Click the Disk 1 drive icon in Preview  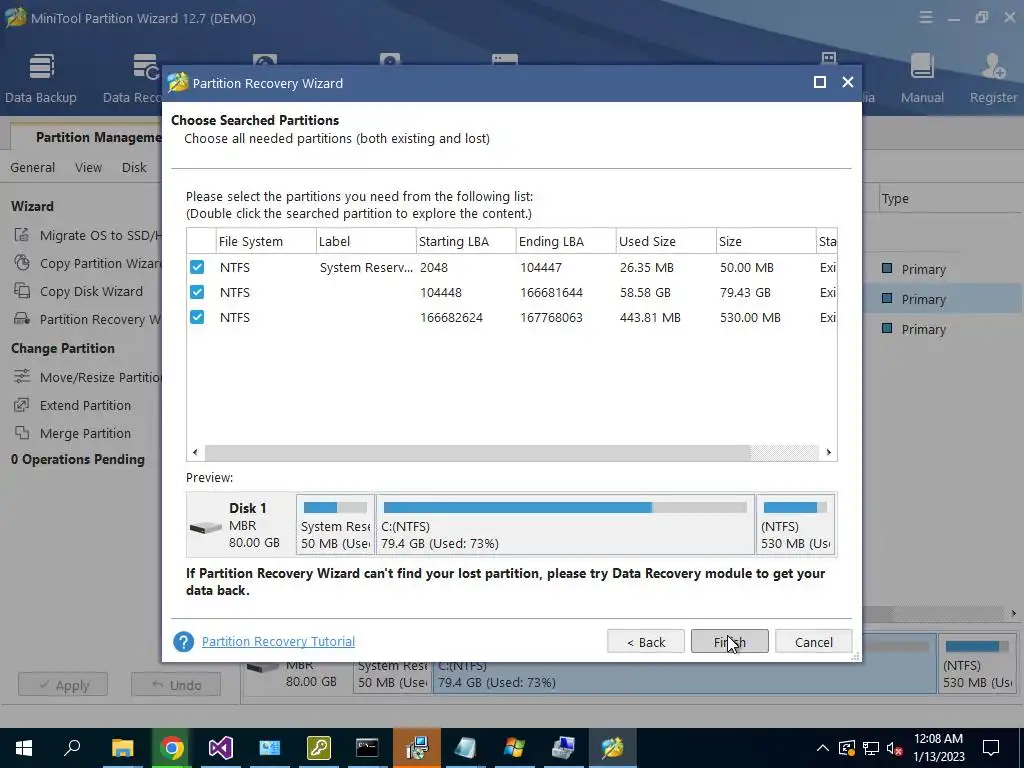coord(206,527)
